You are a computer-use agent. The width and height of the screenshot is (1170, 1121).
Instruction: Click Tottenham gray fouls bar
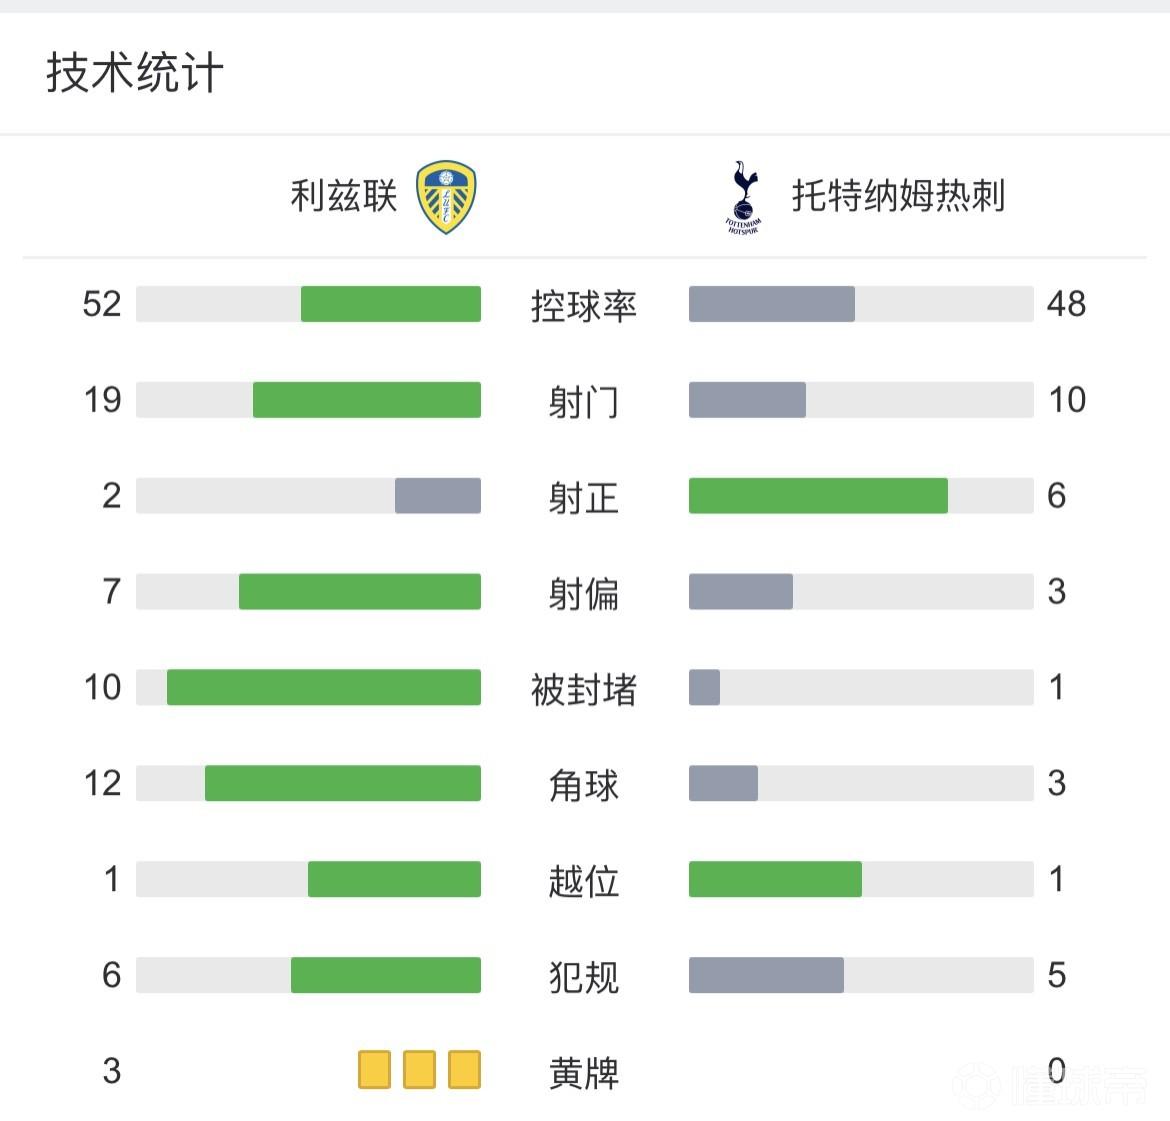[766, 975]
